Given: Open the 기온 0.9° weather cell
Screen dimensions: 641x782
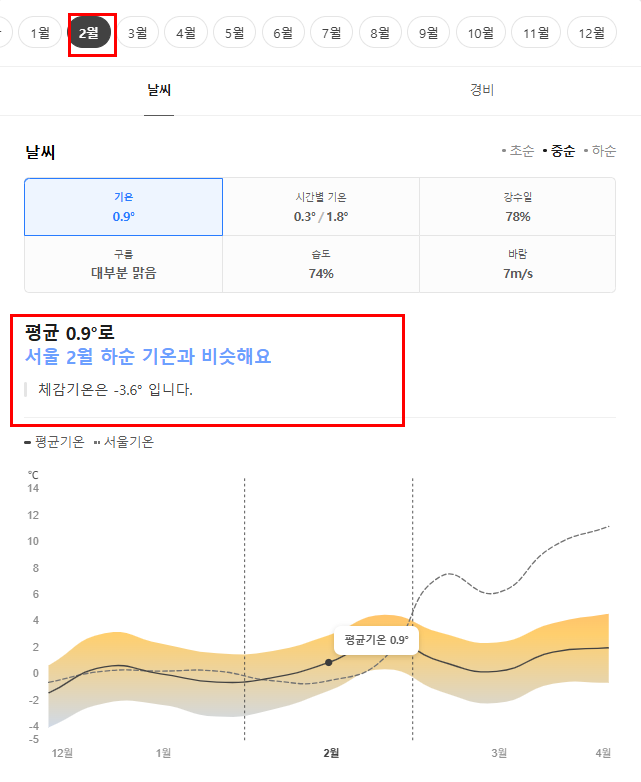Looking at the screenshot, I should pyautogui.click(x=123, y=206).
